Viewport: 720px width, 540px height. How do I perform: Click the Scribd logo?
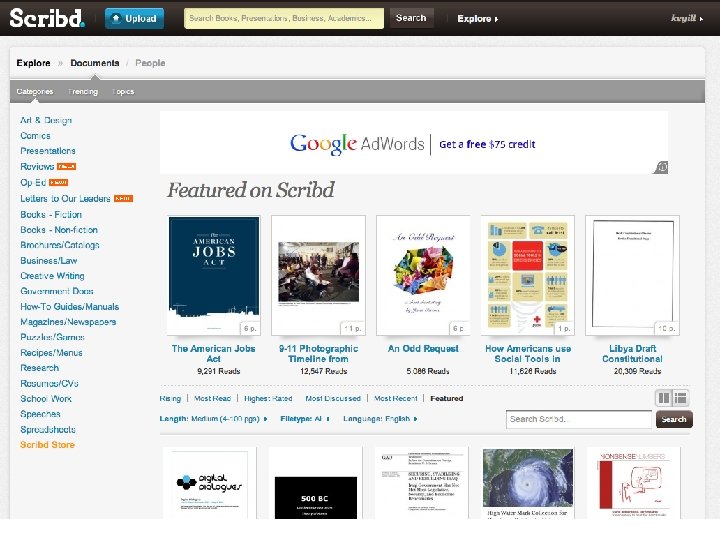47,18
